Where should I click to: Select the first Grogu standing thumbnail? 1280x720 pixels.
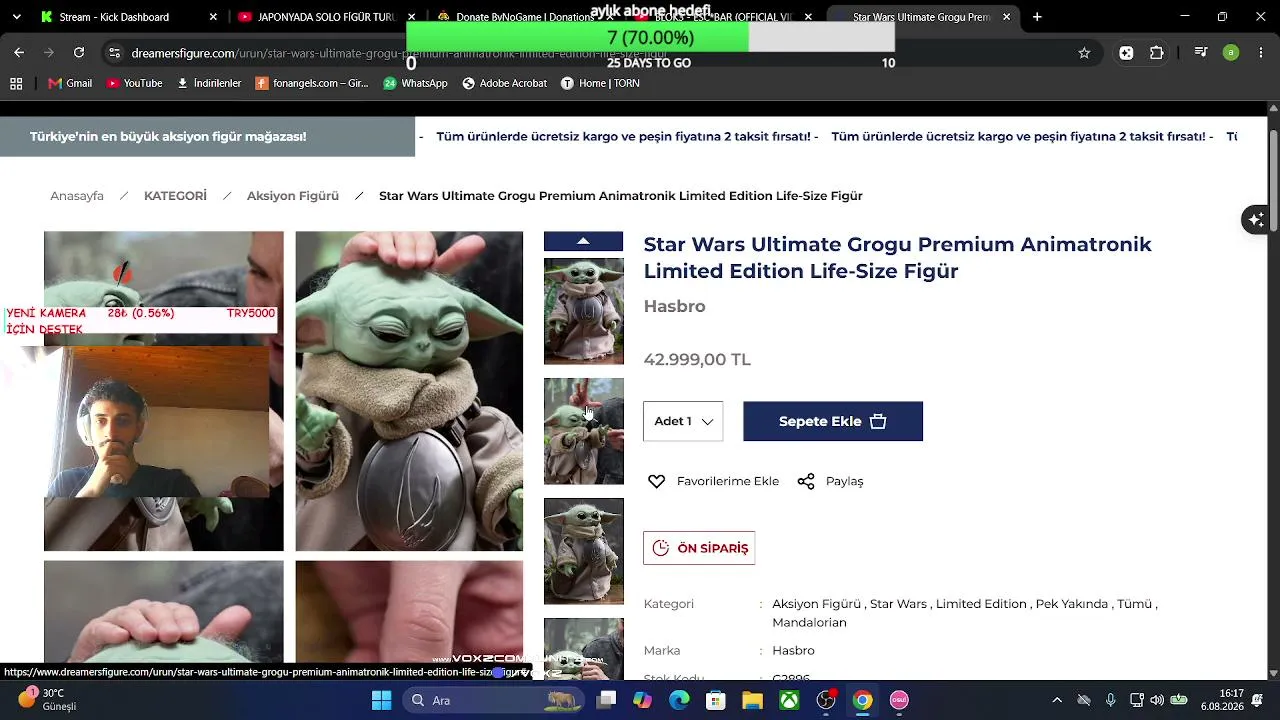pos(583,311)
